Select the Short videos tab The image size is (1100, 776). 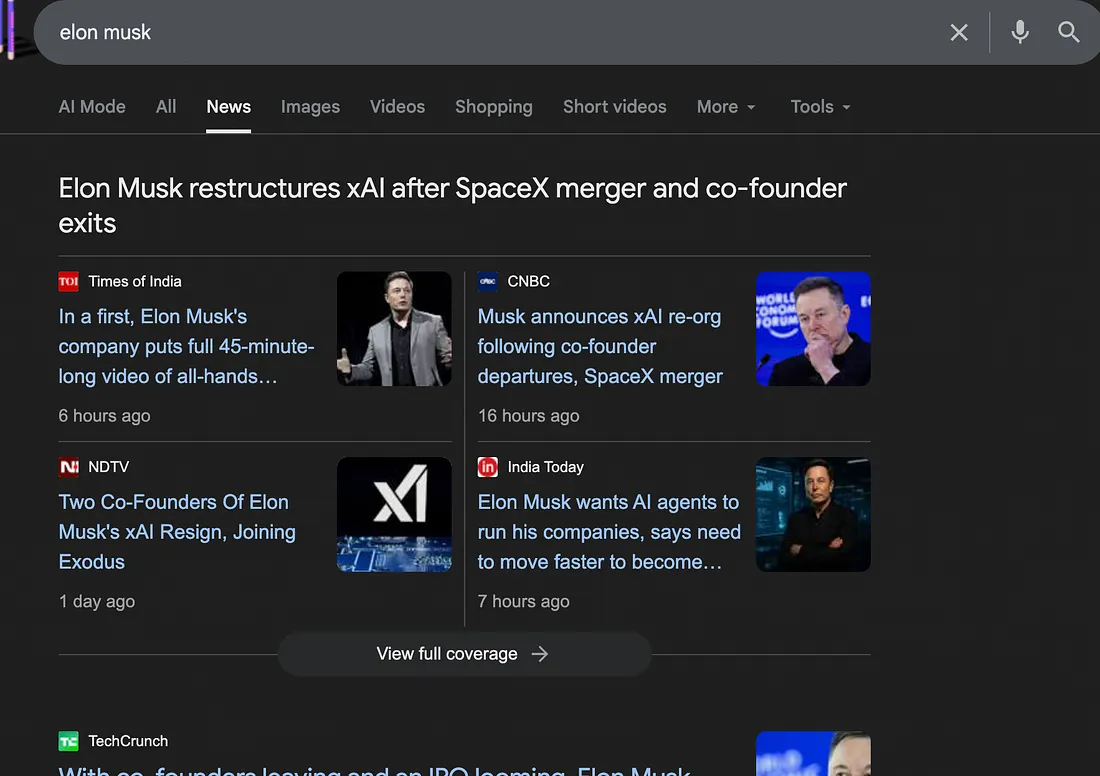(x=614, y=107)
